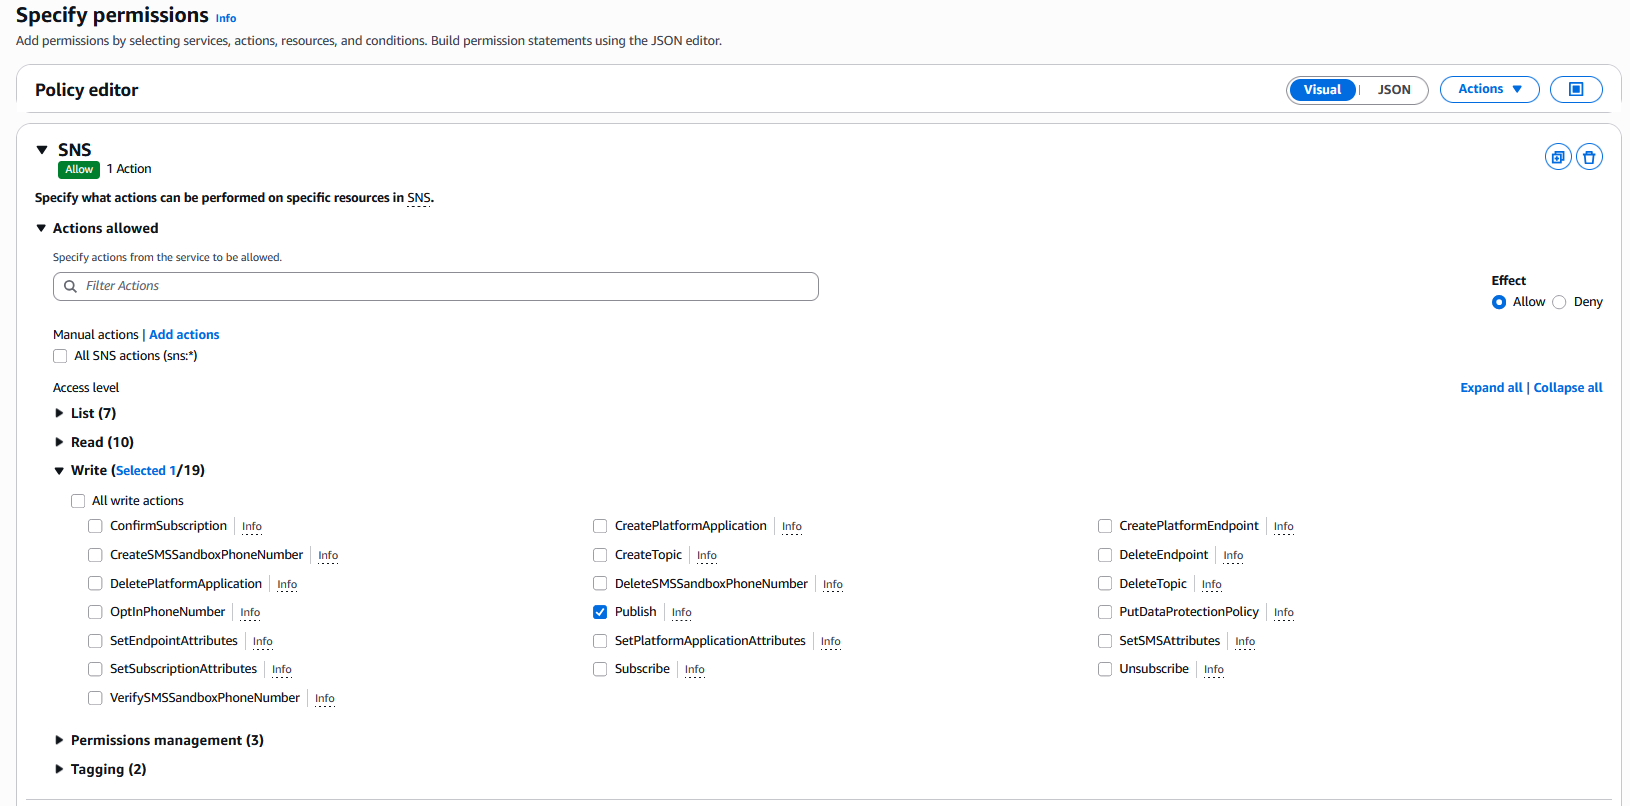Click in the Filter Actions search field

tap(436, 286)
